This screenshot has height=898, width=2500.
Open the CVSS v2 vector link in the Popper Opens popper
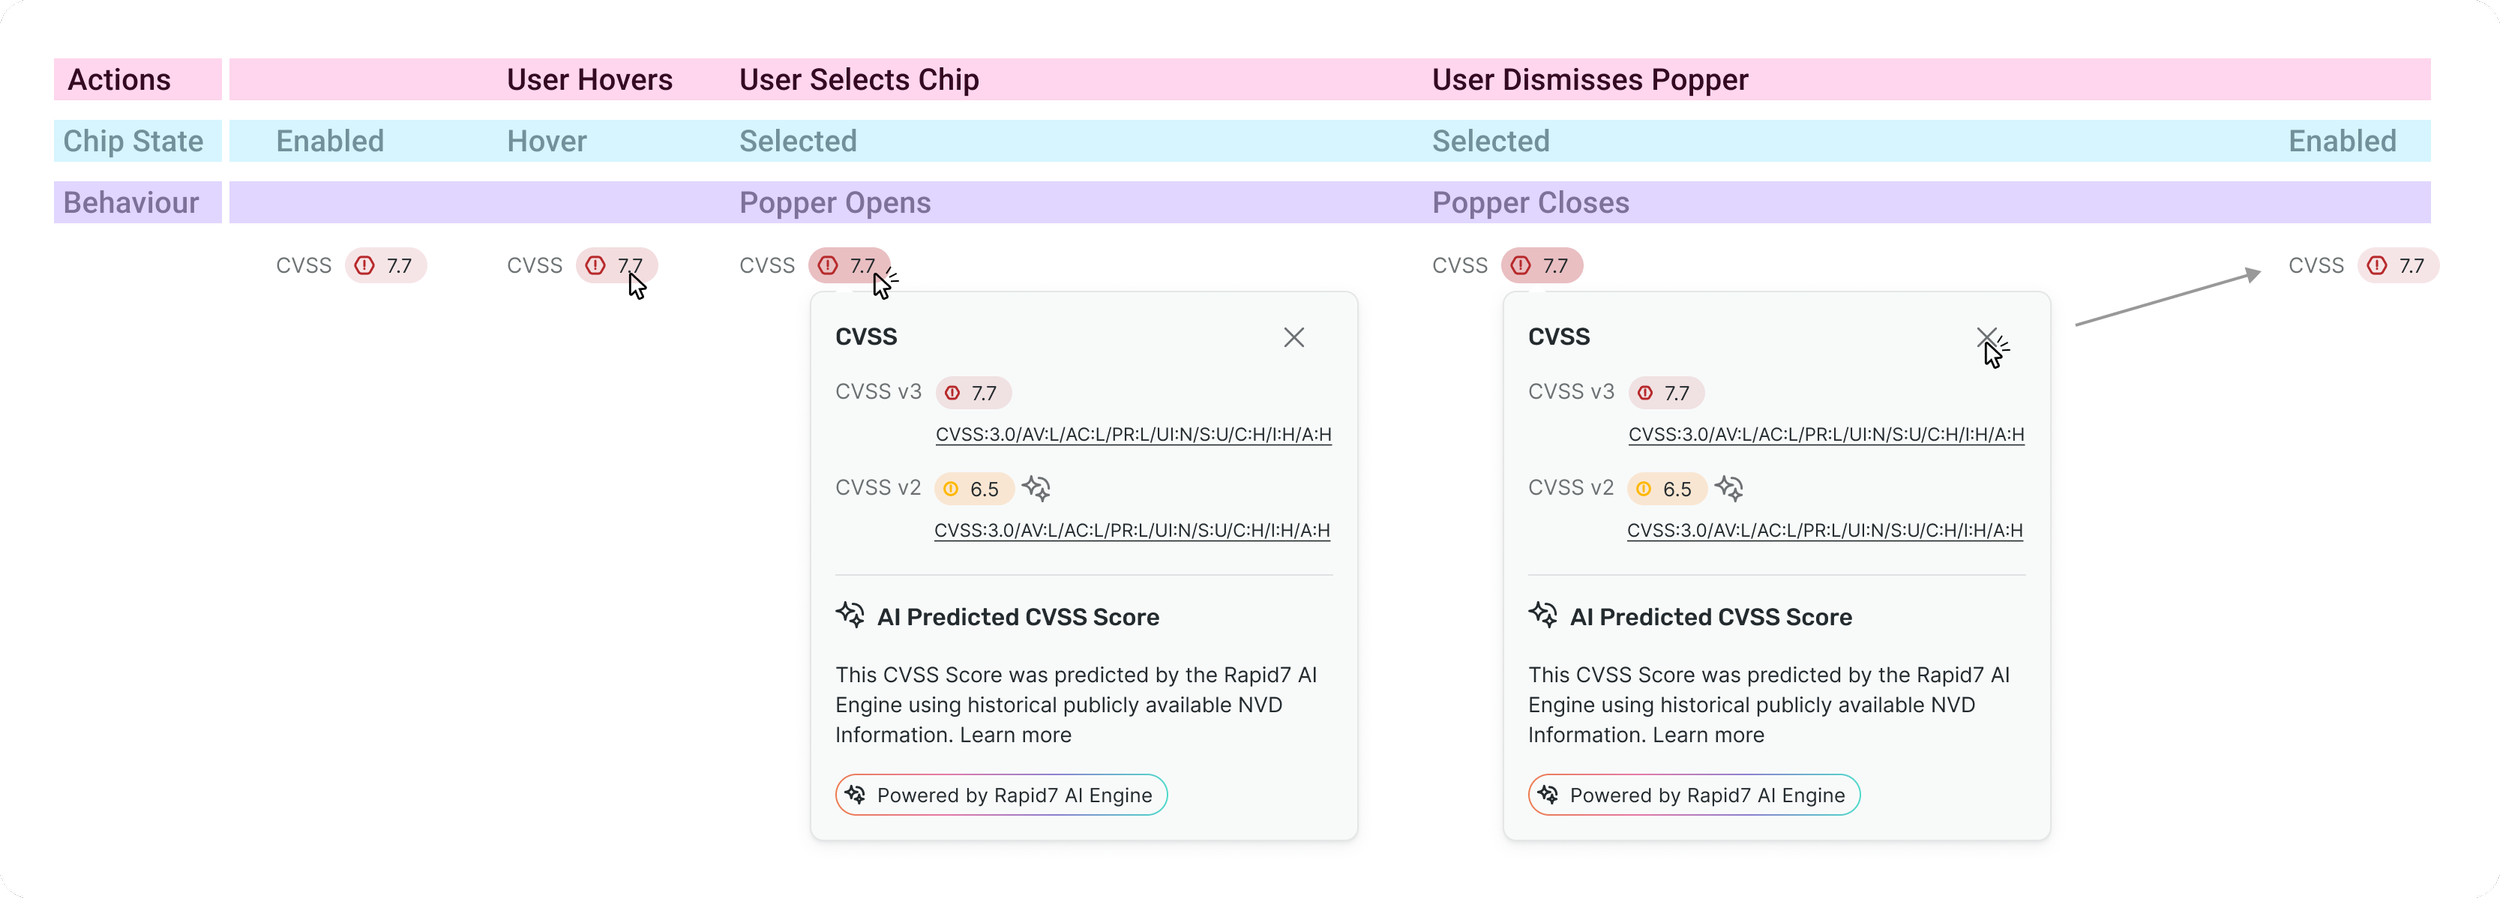click(x=1132, y=531)
